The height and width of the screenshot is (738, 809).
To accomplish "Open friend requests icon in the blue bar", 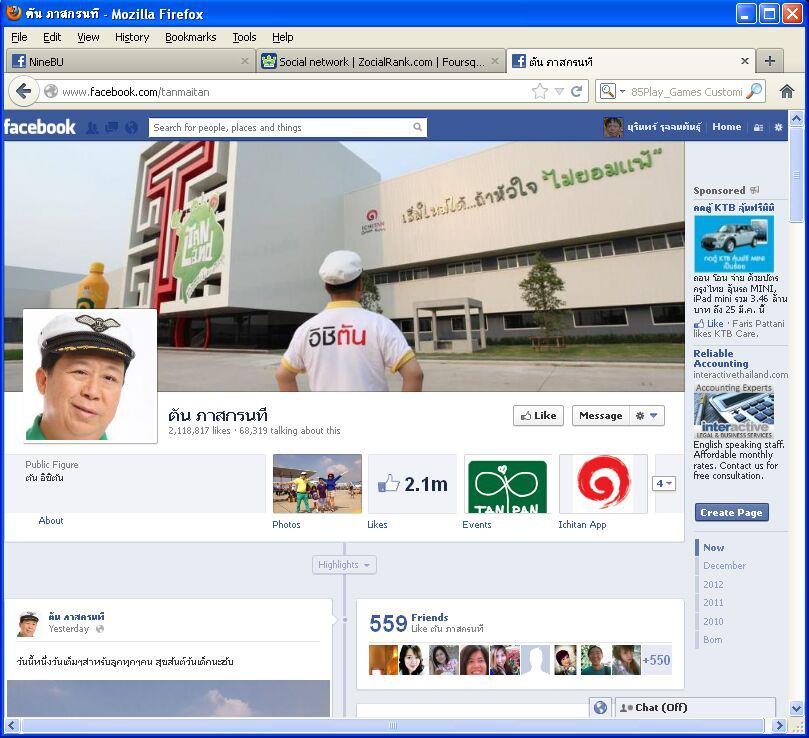I will click(92, 127).
